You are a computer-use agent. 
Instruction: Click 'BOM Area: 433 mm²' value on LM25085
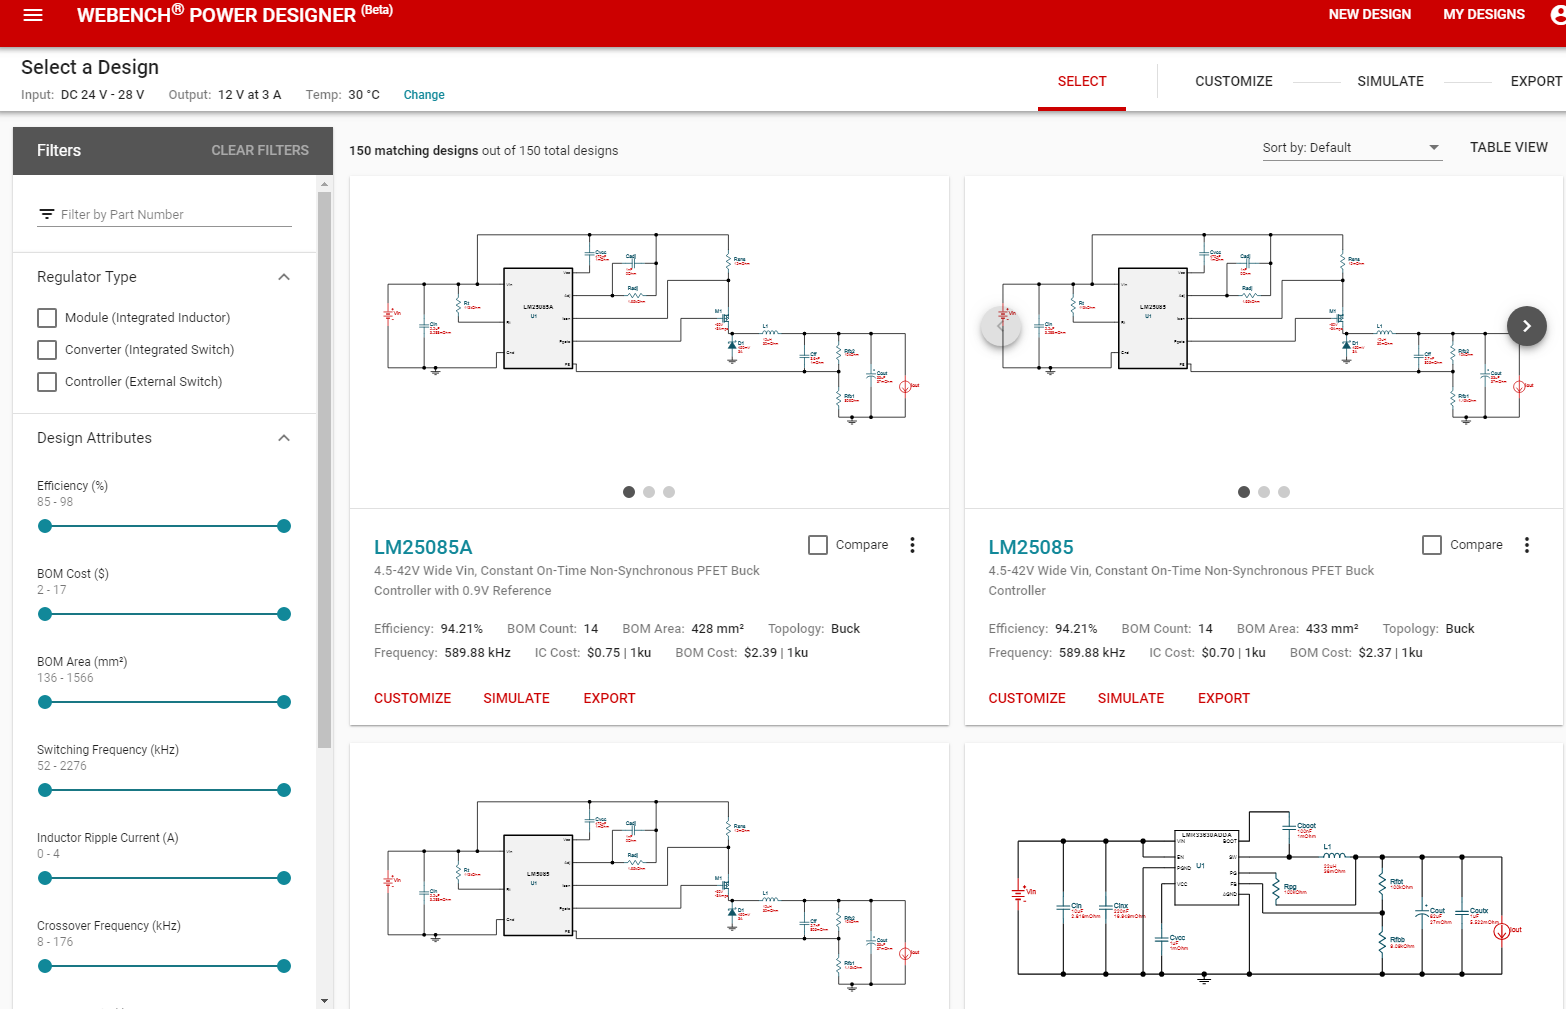click(x=1297, y=629)
